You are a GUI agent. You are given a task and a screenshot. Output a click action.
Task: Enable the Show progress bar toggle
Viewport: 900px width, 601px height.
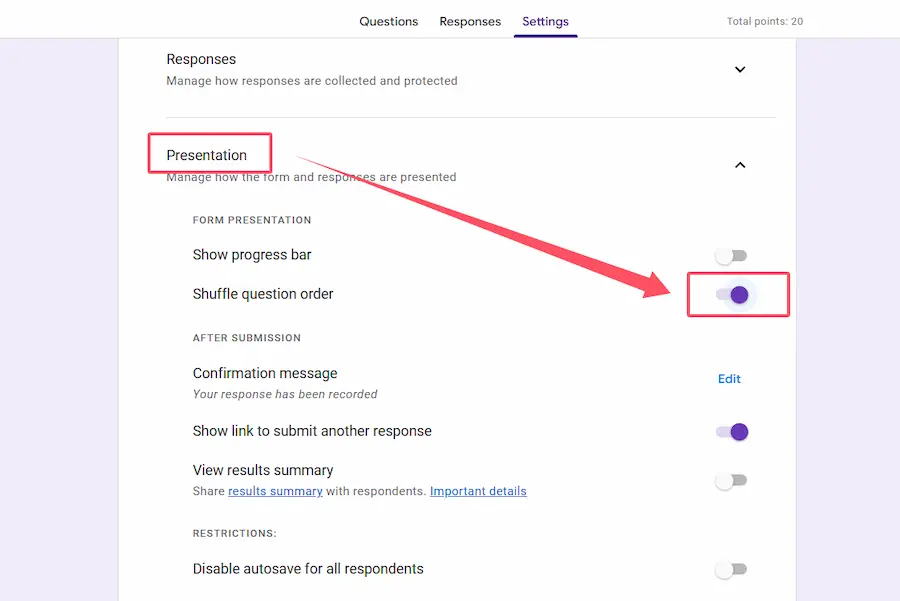pyautogui.click(x=731, y=256)
